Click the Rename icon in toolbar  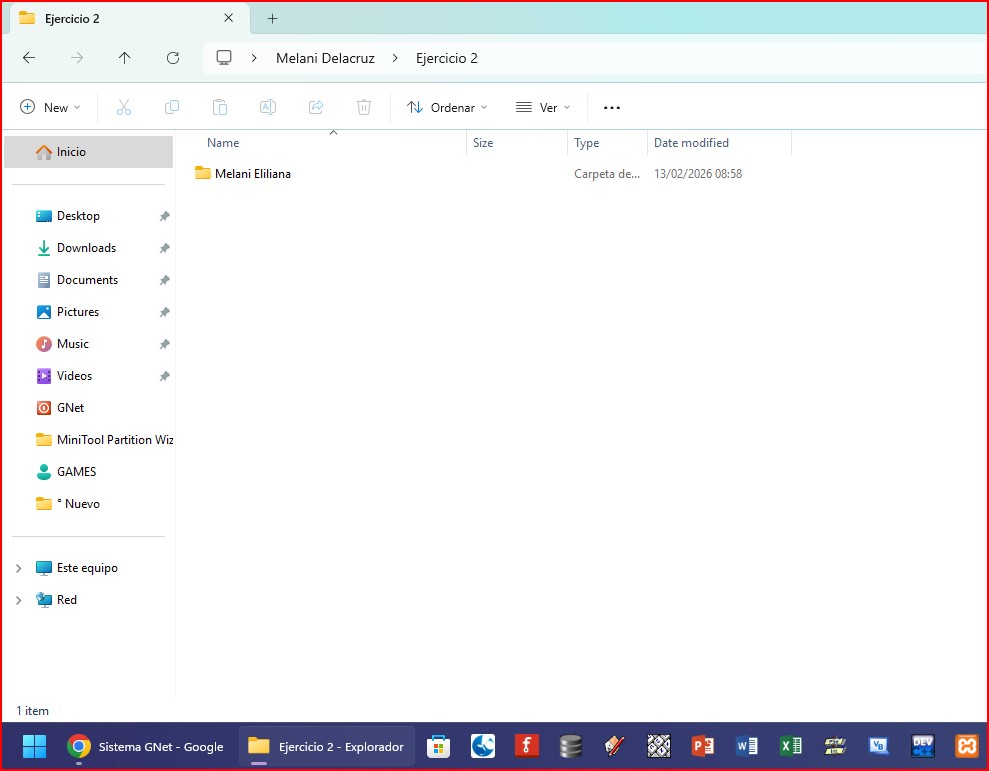268,107
